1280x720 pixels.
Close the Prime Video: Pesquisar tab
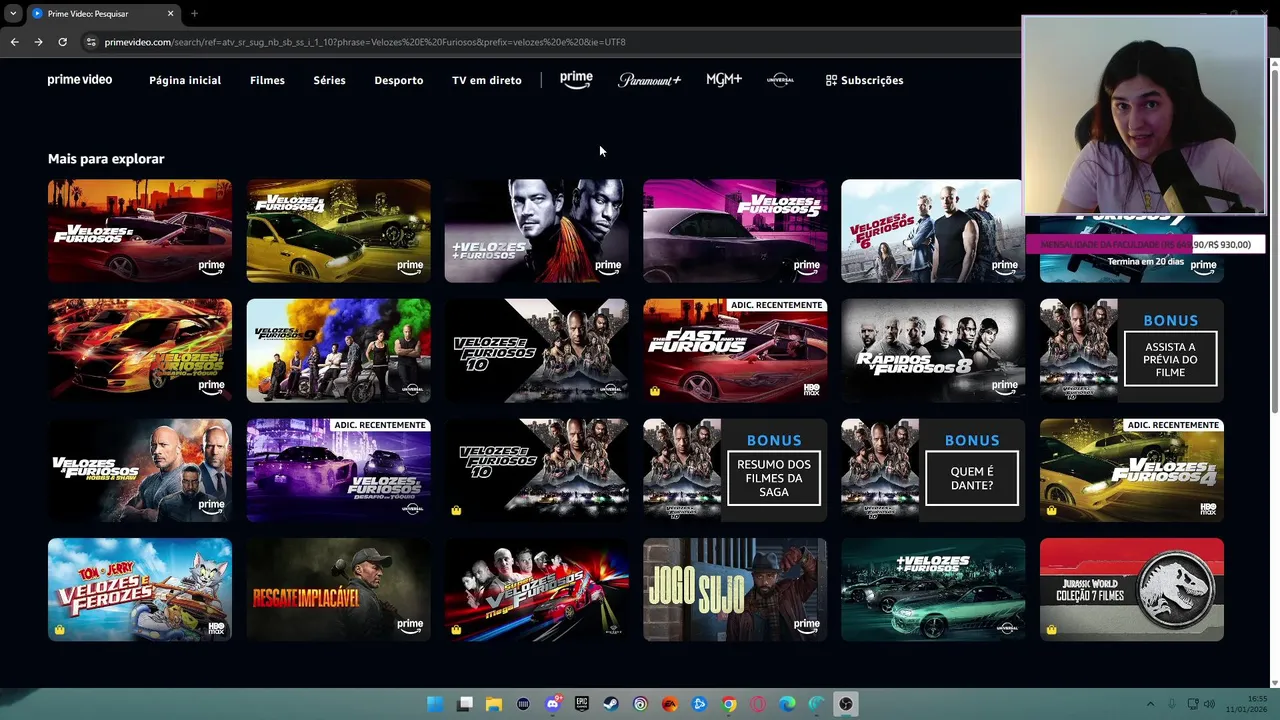pos(170,14)
